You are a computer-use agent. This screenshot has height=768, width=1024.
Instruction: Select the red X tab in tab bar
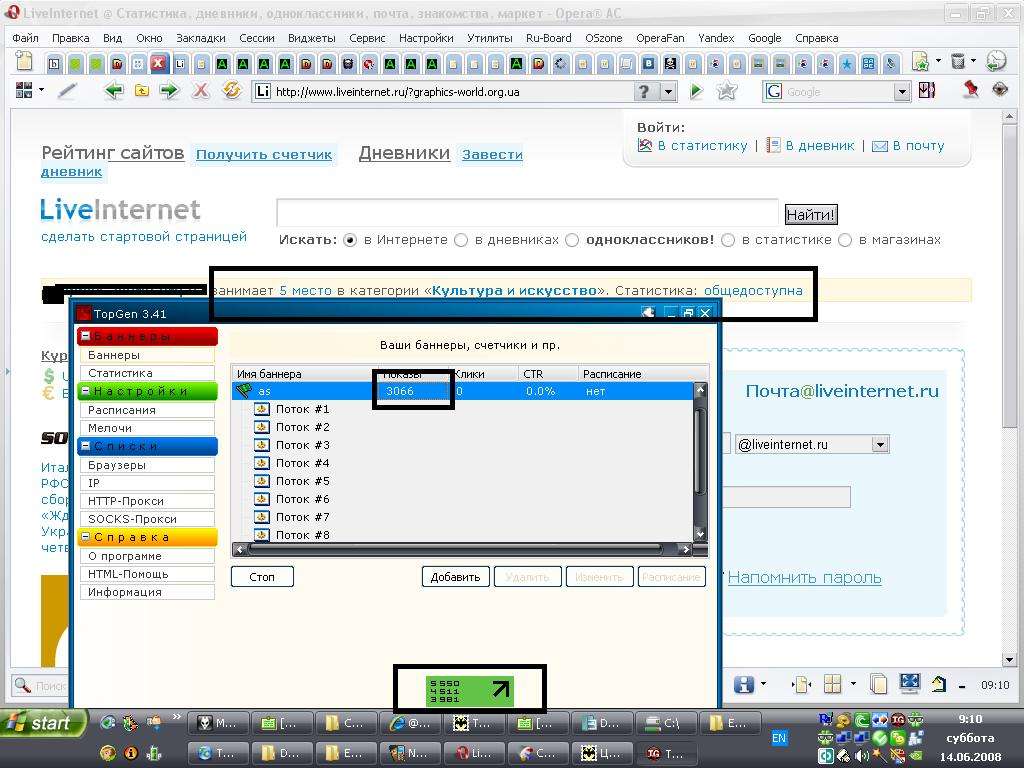click(x=159, y=63)
